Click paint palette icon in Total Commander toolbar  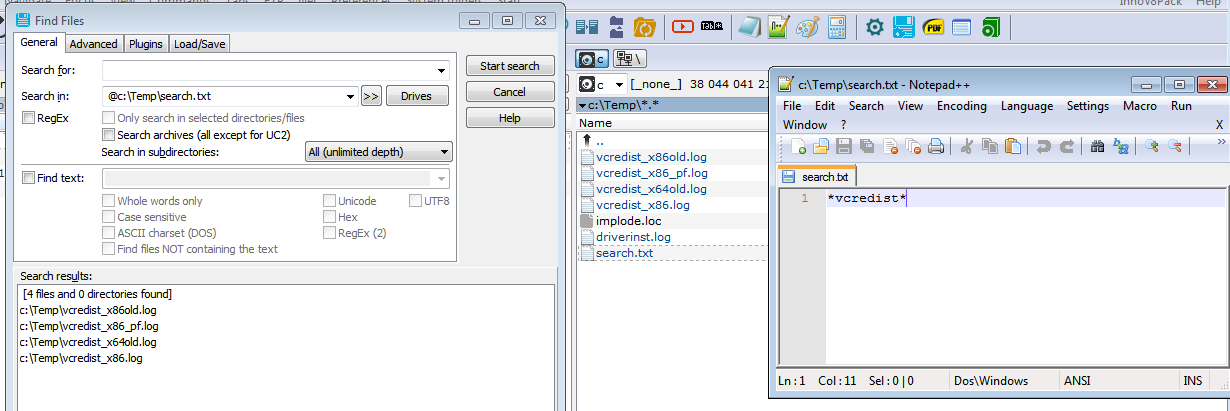click(808, 27)
